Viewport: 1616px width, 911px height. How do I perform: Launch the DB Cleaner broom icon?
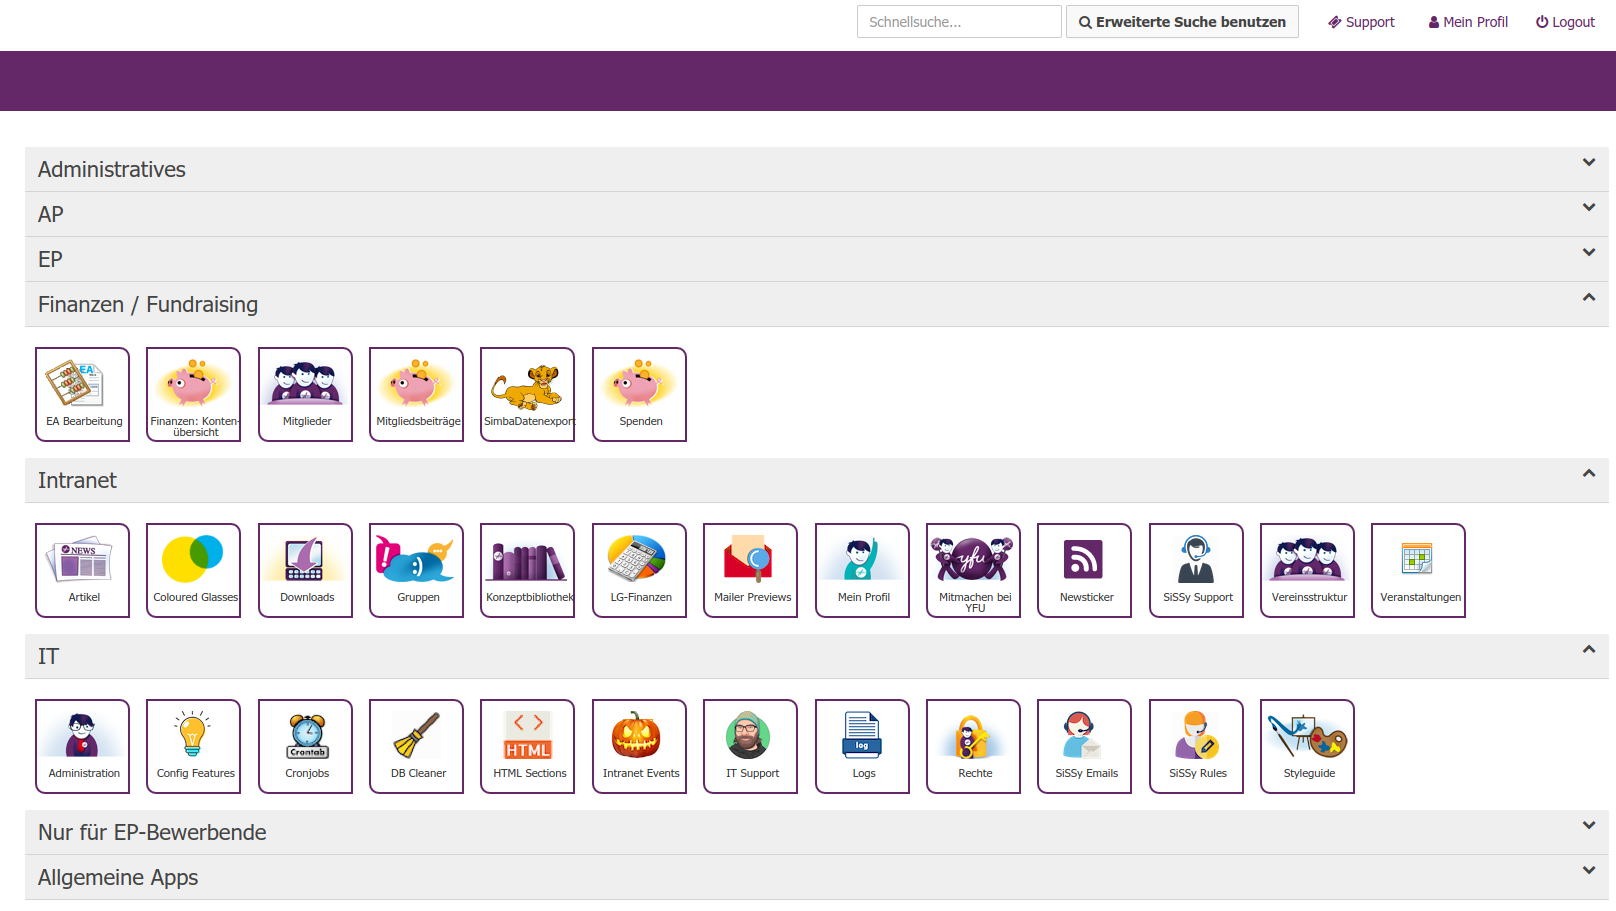417,746
